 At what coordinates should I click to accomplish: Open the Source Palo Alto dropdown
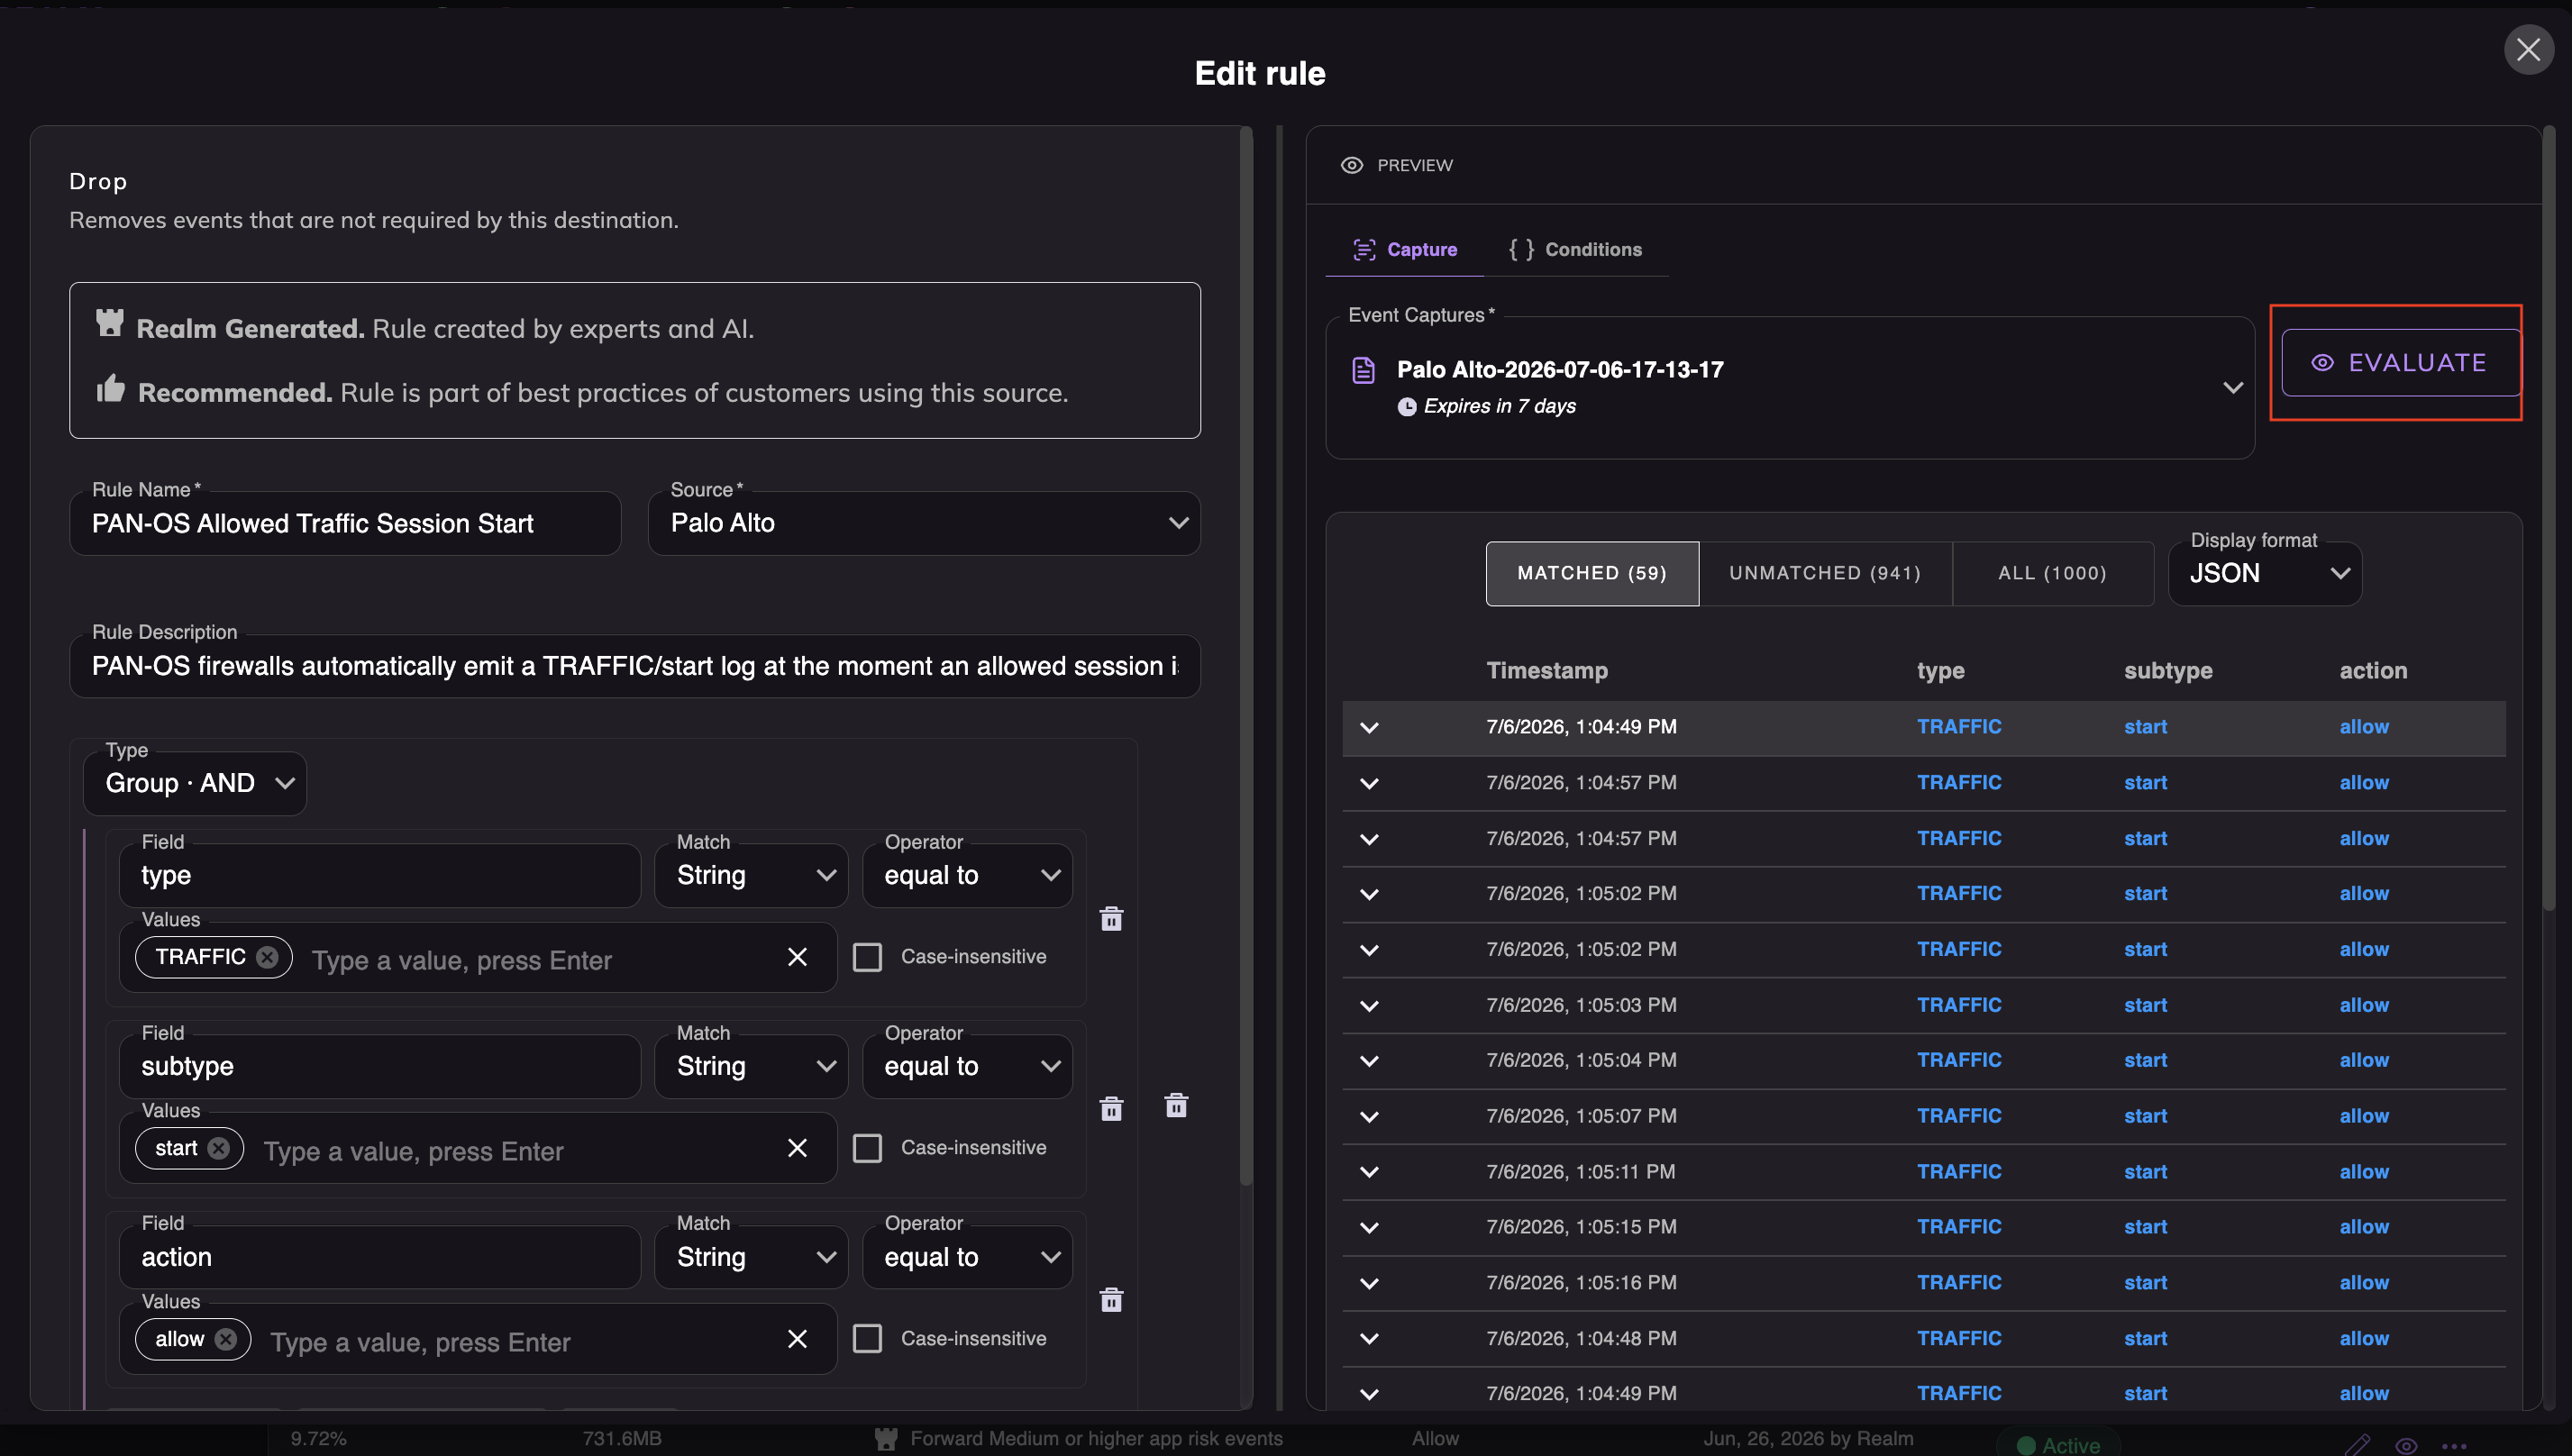click(923, 523)
